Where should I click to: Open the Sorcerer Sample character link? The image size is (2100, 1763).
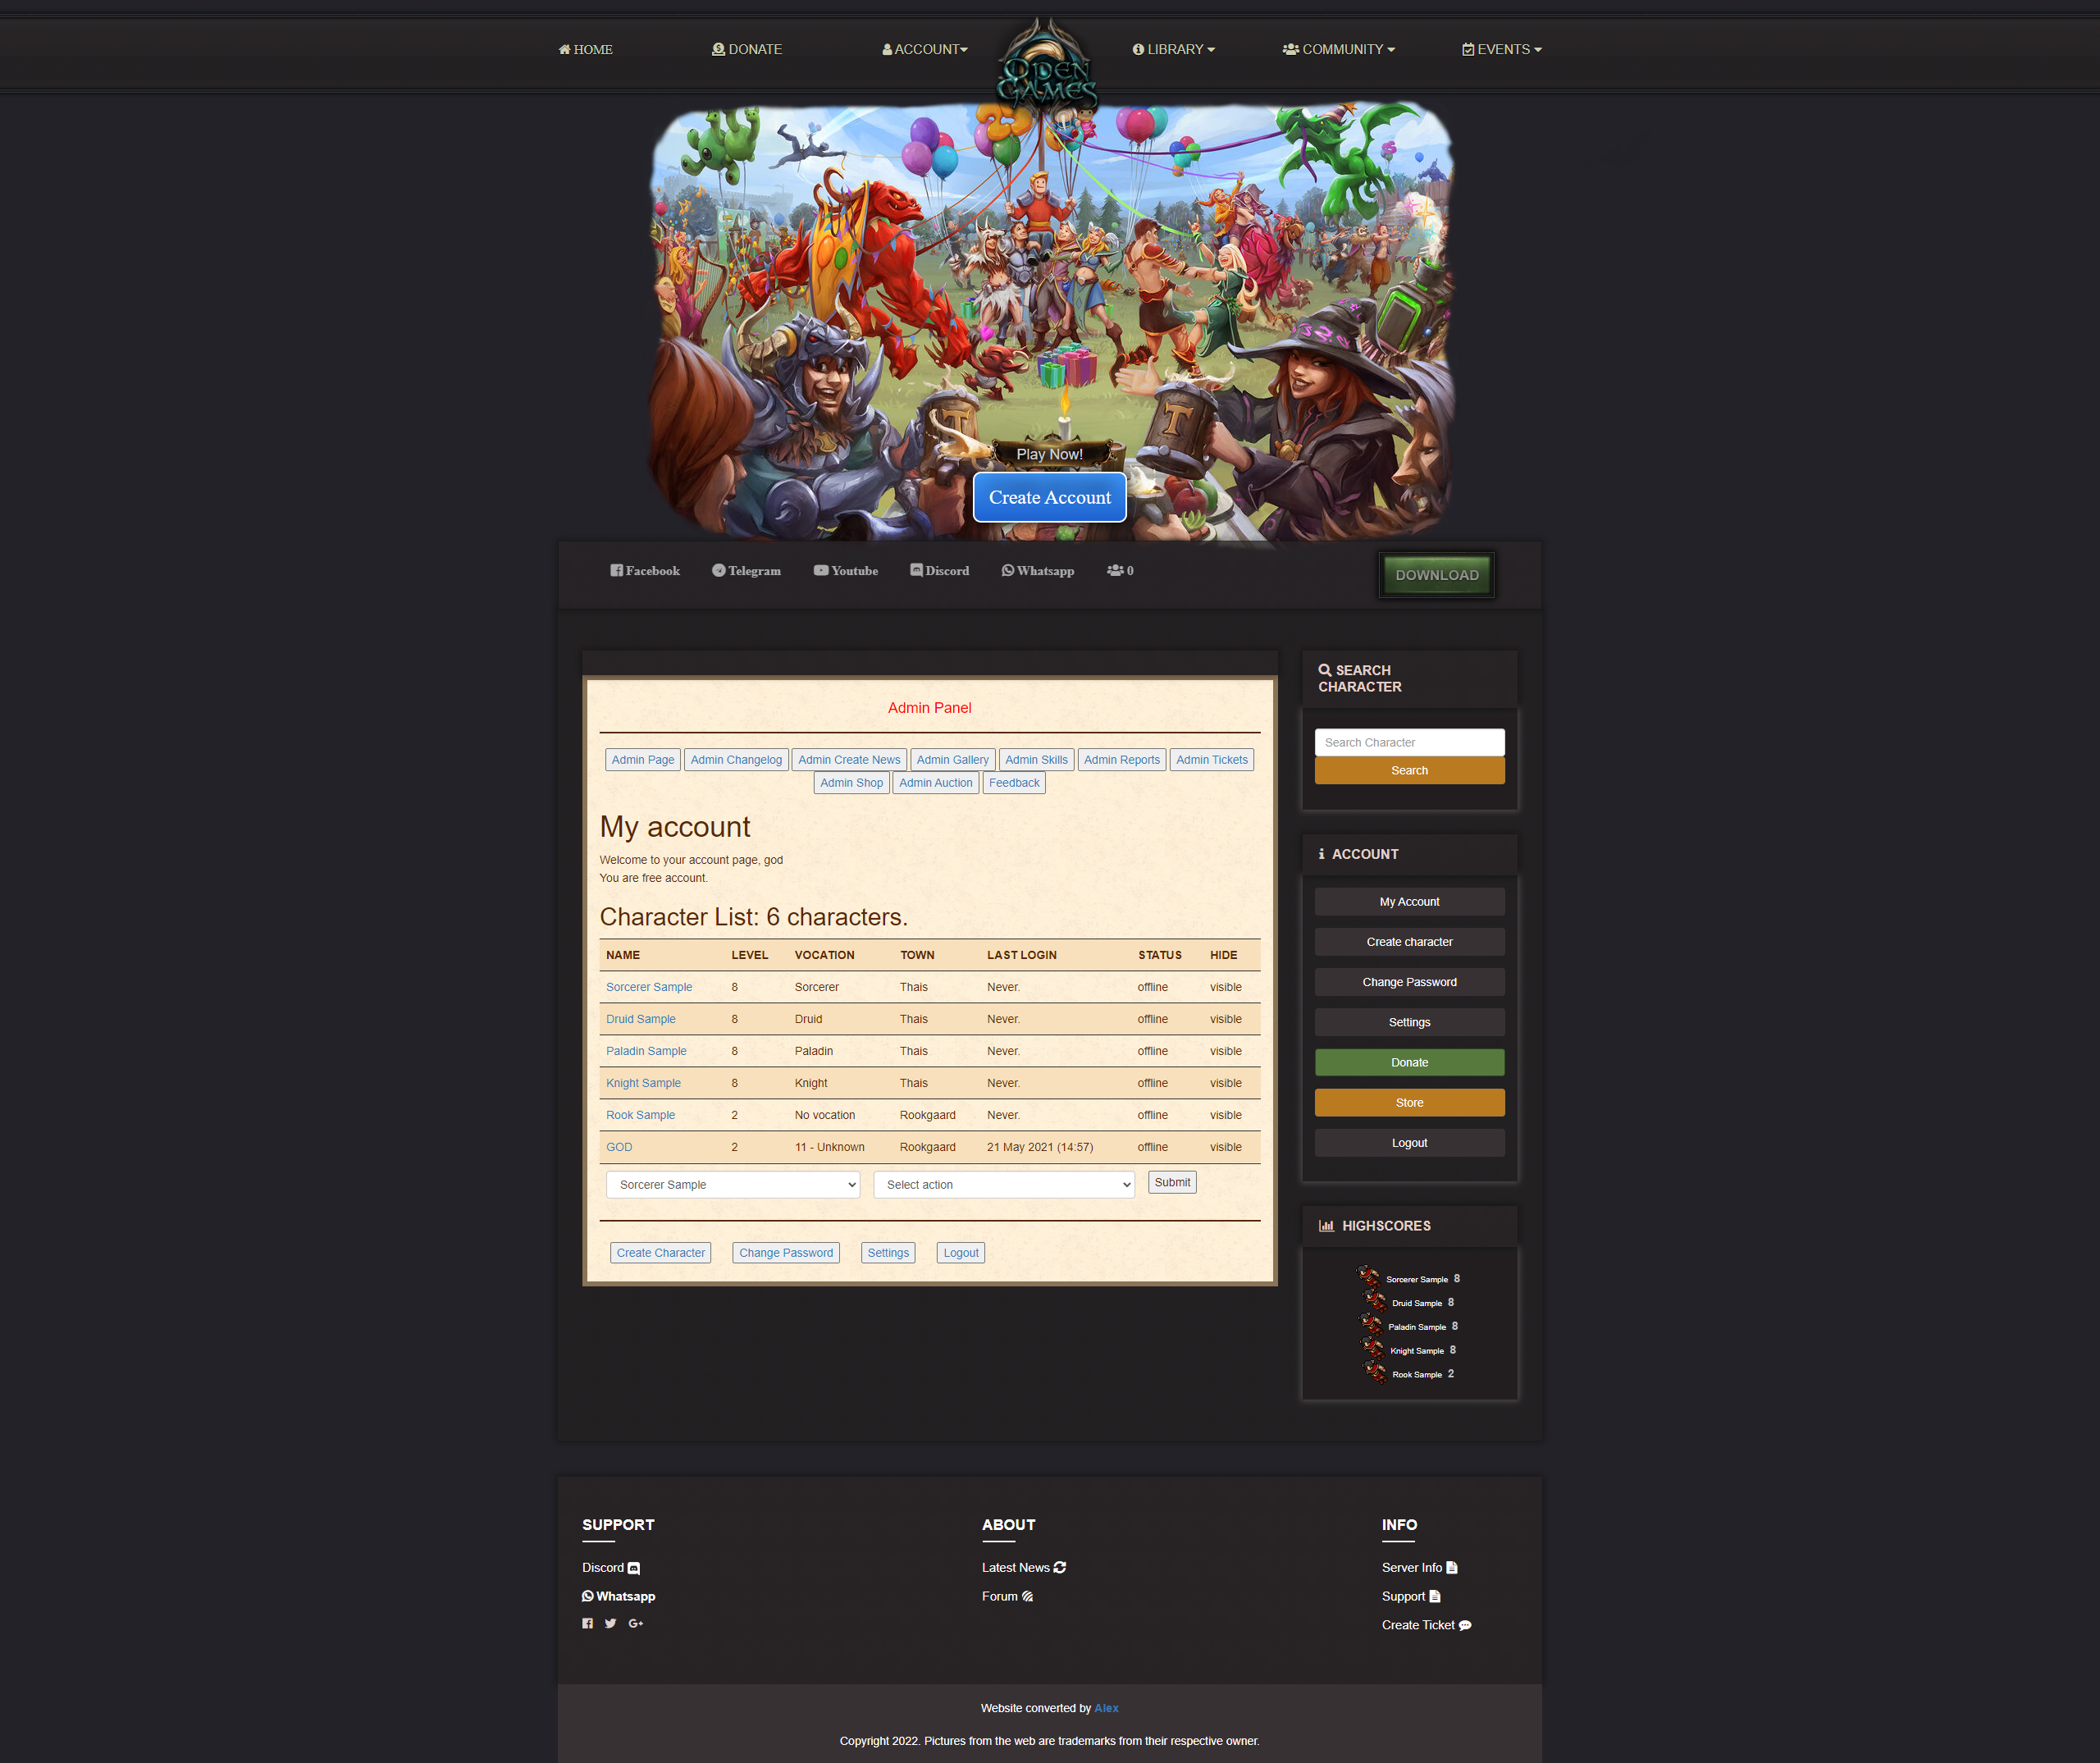click(x=649, y=987)
